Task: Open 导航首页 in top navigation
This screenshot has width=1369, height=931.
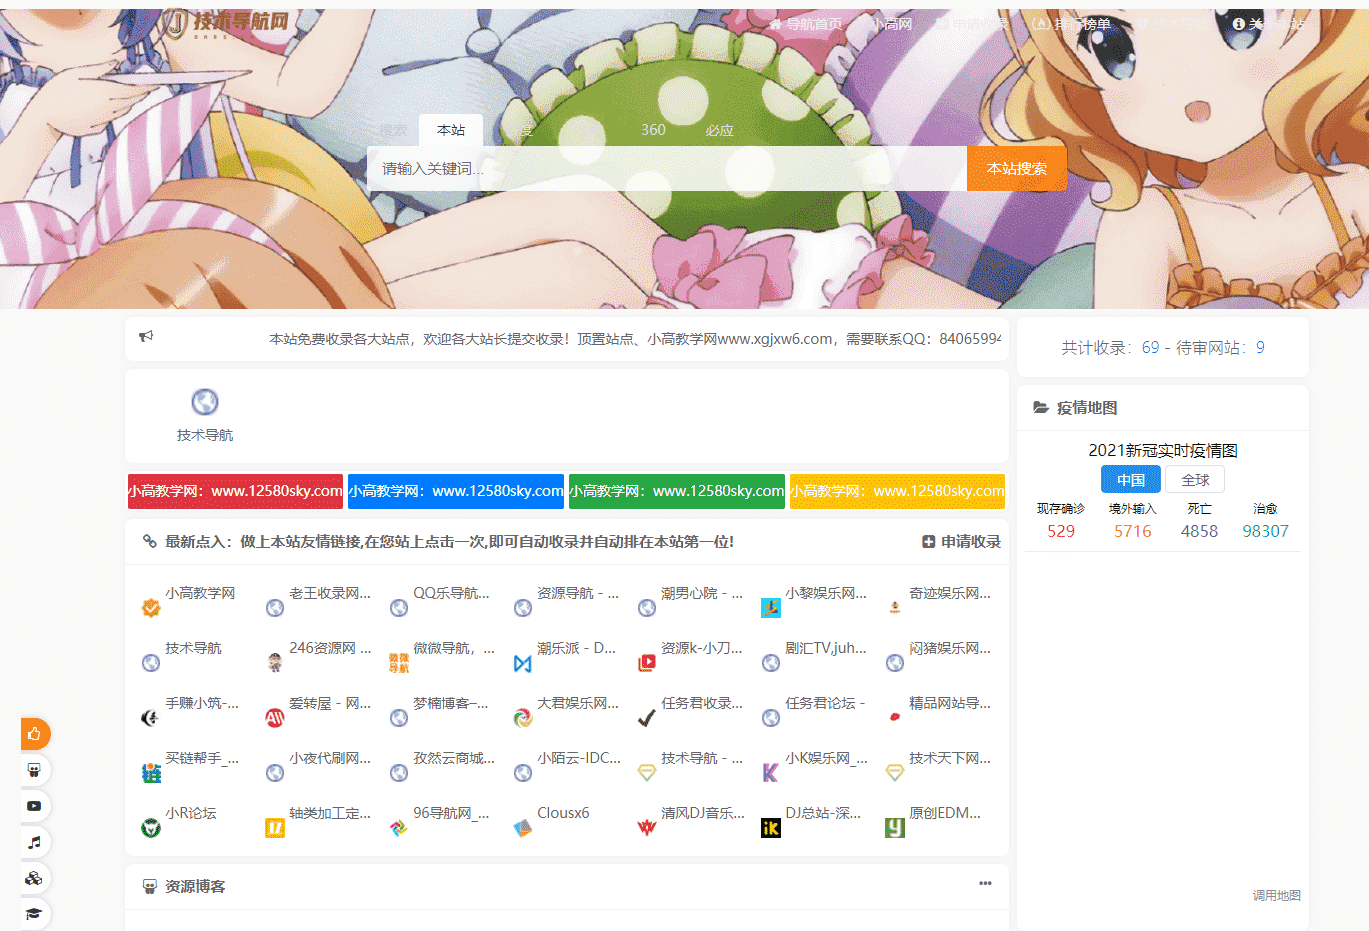Action: (x=805, y=24)
